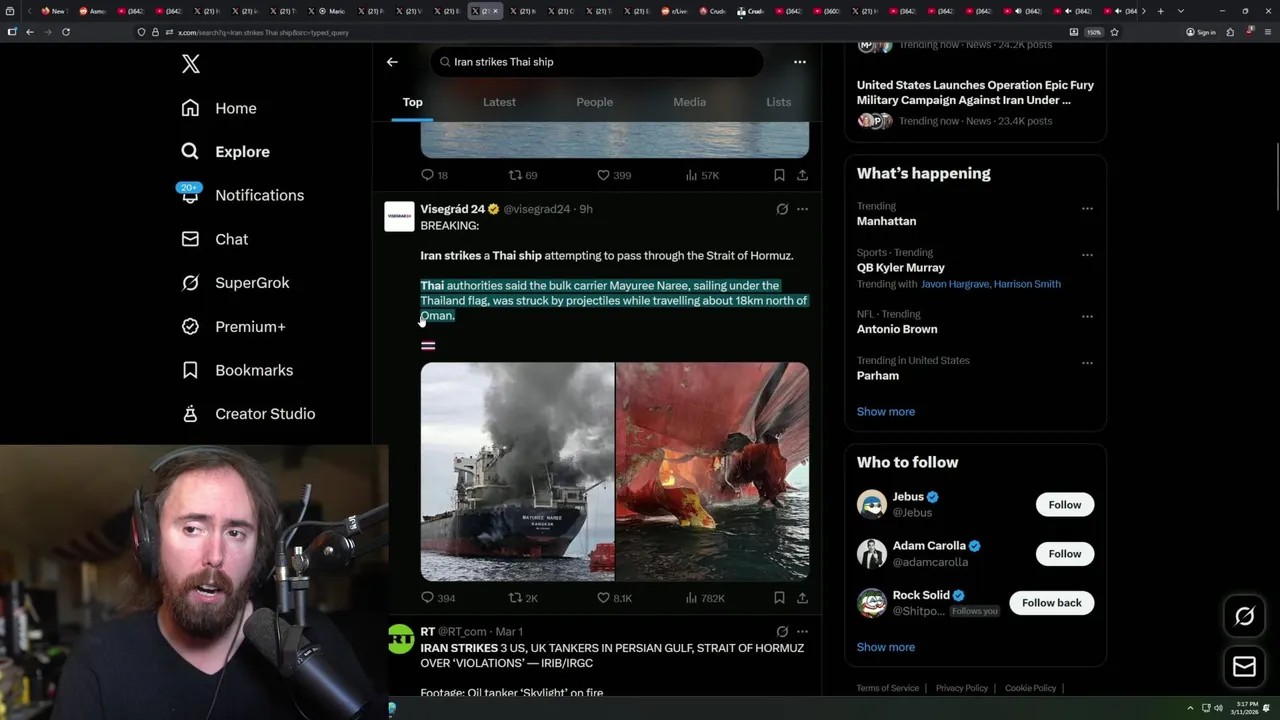Like the post with 399 likes
The height and width of the screenshot is (720, 1280).
coord(614,175)
